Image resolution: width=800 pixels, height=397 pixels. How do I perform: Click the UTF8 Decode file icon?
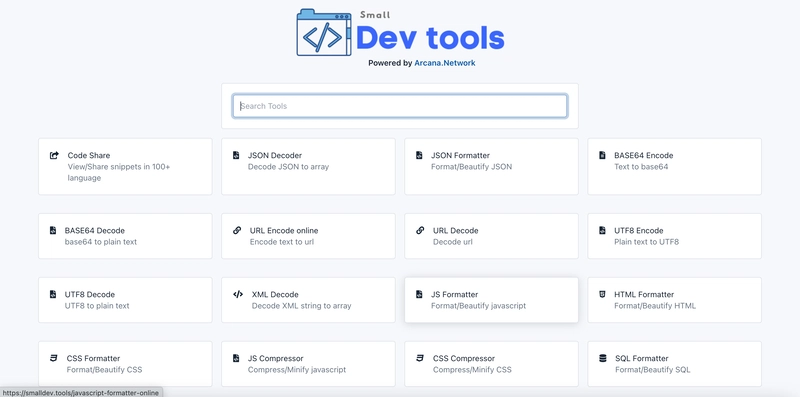pos(53,294)
